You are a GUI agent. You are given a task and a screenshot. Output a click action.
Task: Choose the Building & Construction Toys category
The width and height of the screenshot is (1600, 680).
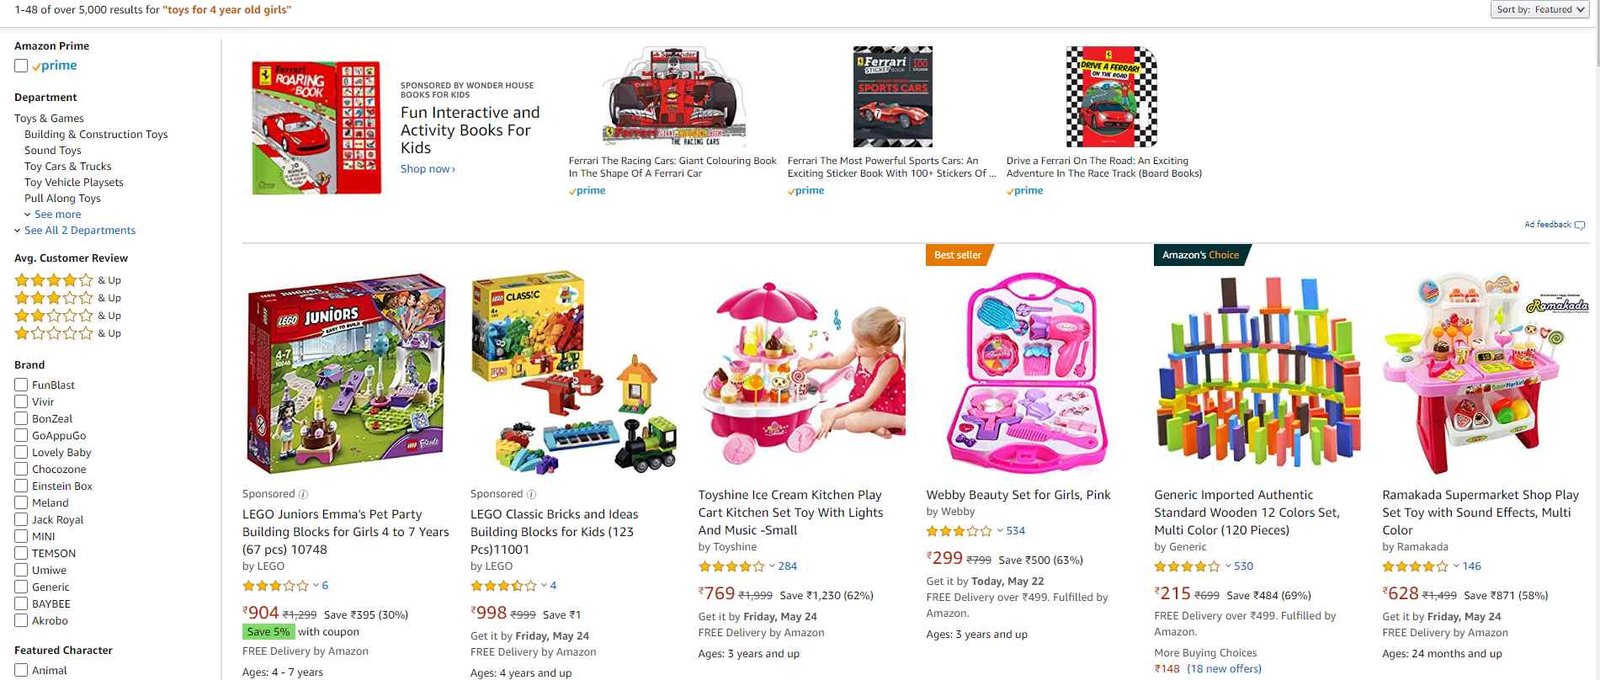(x=96, y=134)
